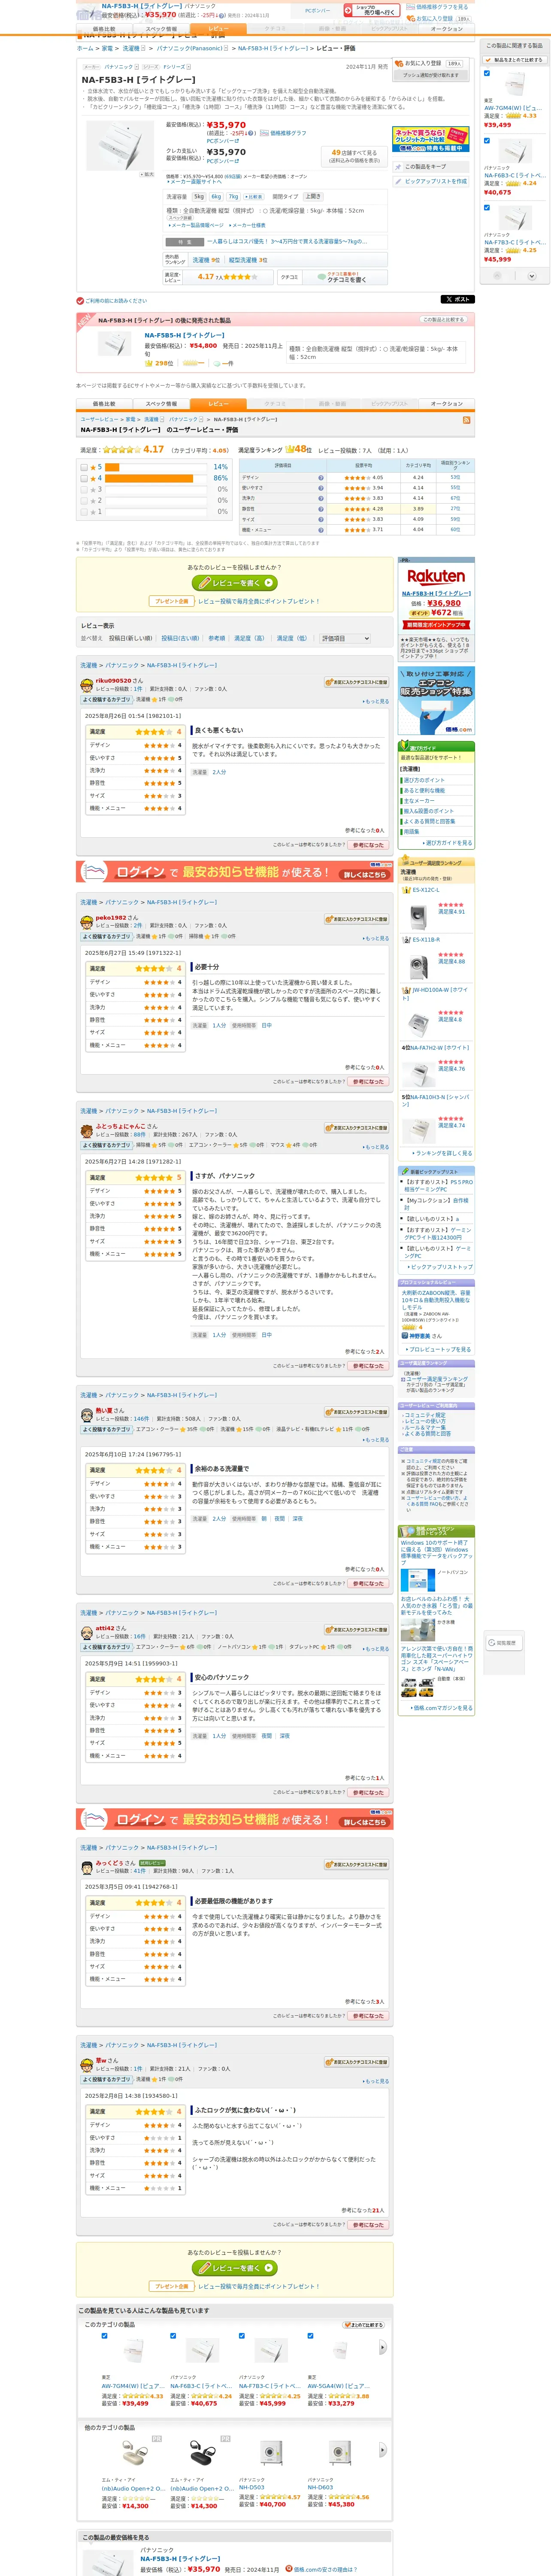Add riku090520 to favorite reviewers via heart button
This screenshot has width=551, height=2576.
click(x=356, y=682)
